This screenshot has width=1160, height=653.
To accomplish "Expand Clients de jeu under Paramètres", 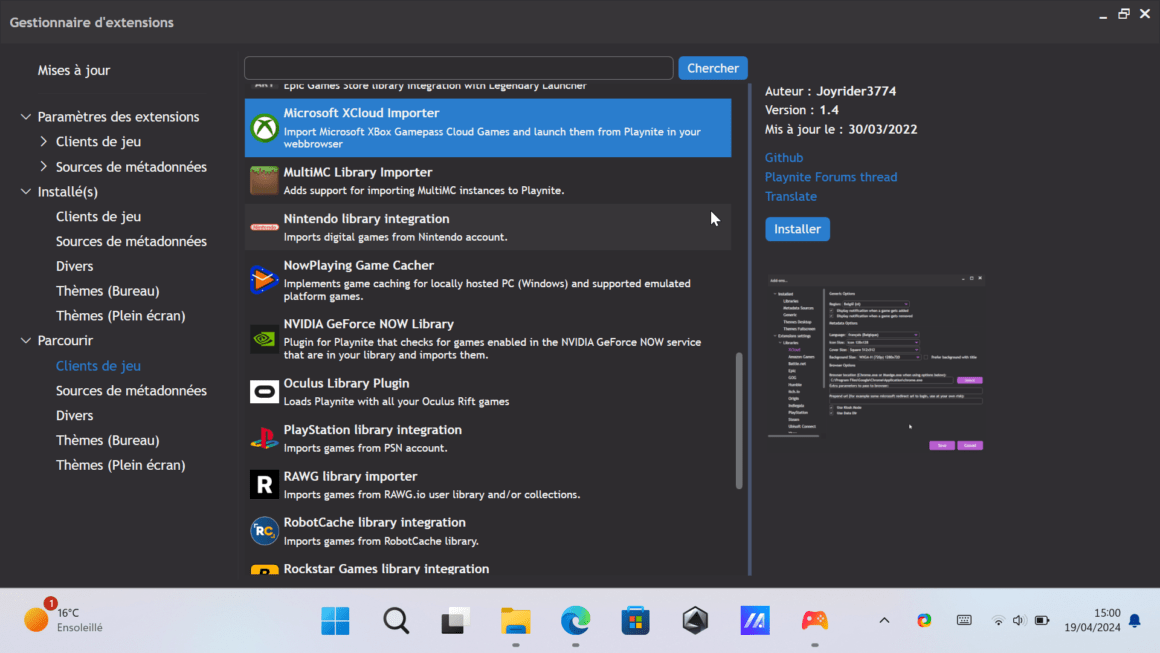I will click(x=44, y=141).
